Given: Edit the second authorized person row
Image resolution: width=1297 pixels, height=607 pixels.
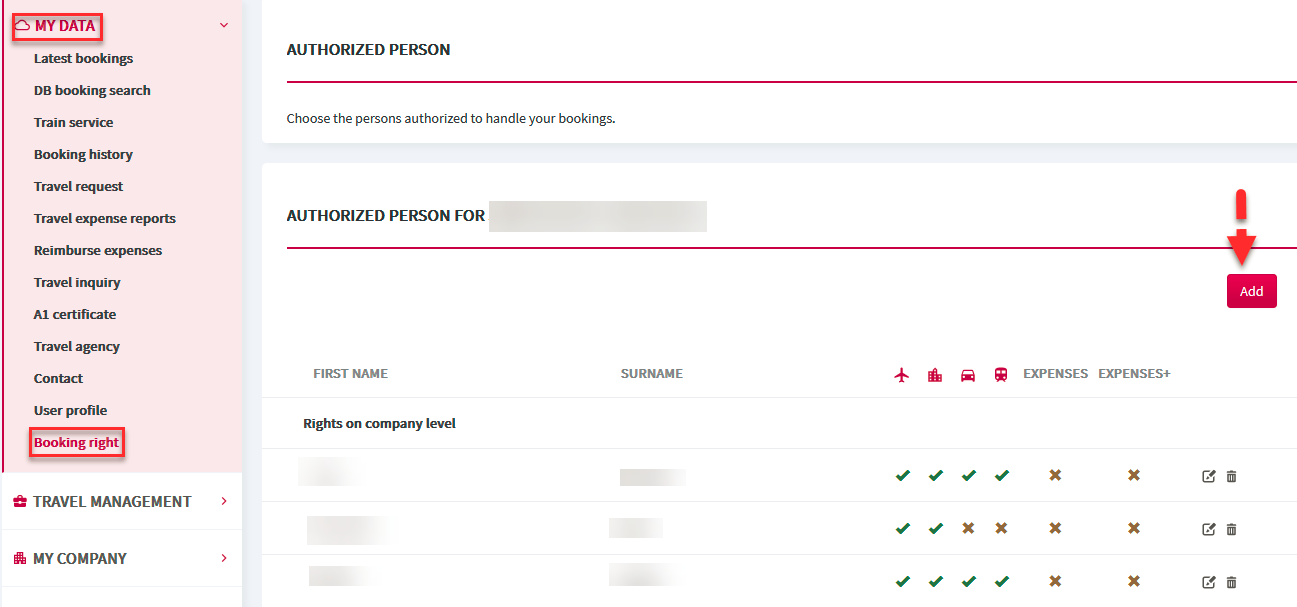Looking at the screenshot, I should pos(1208,529).
